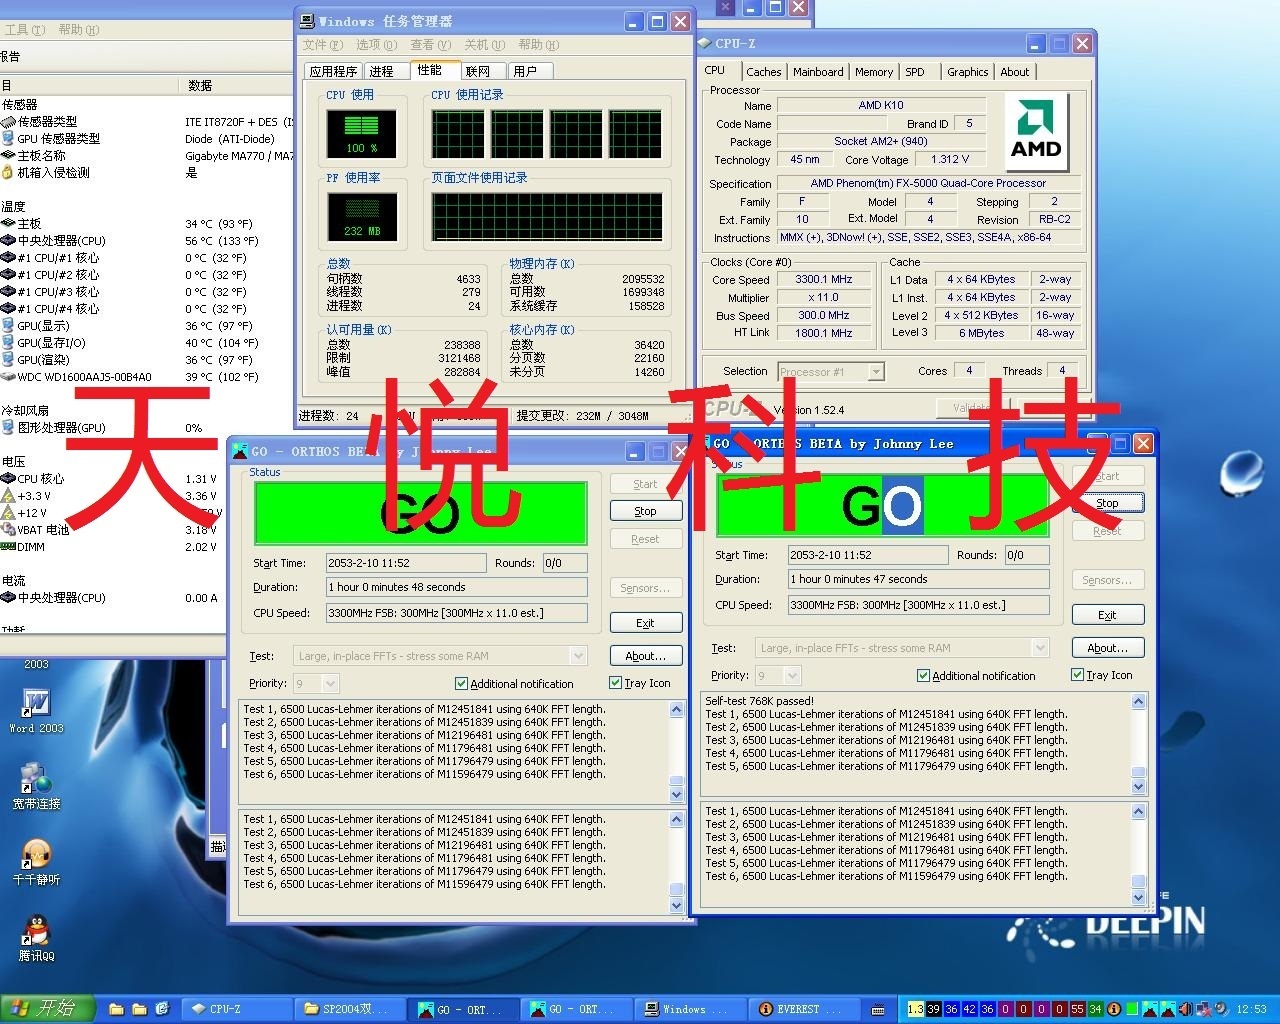Expand the Priority dropdown in right ORTHOS

click(792, 676)
